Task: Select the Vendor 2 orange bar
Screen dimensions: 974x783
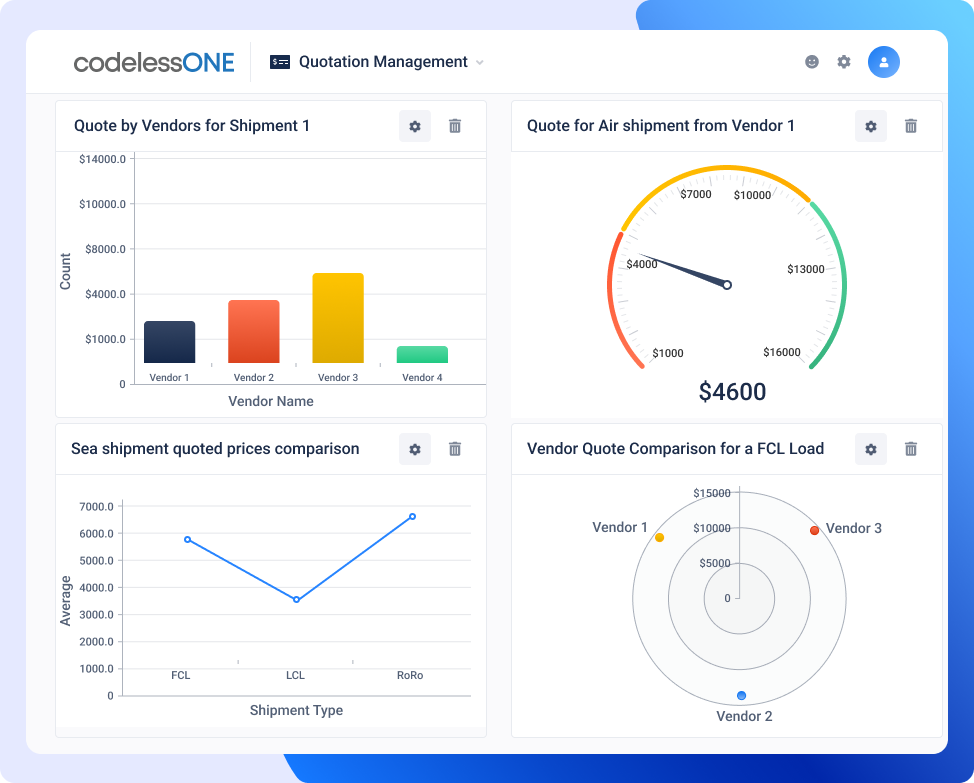Action: point(253,332)
